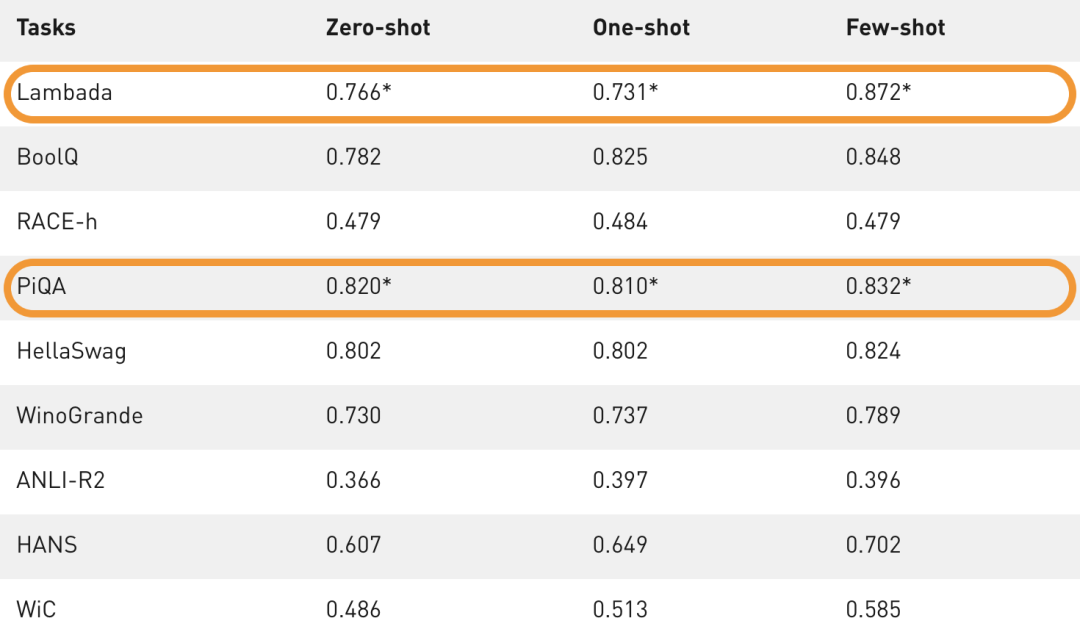Viewport: 1080px width, 632px height.
Task: Click the Lambada task name
Action: pos(64,93)
